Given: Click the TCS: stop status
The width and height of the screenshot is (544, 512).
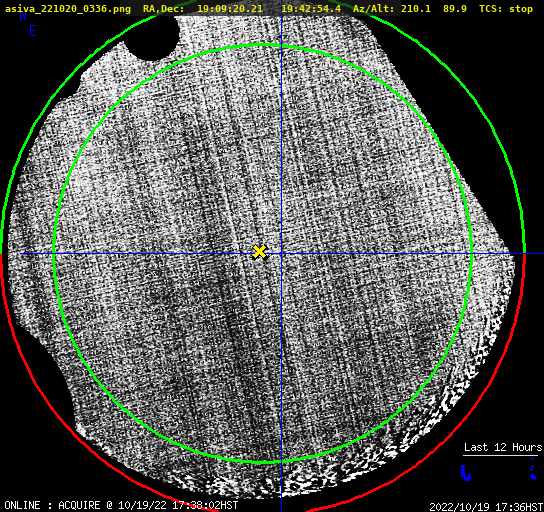Looking at the screenshot, I should (506, 9).
